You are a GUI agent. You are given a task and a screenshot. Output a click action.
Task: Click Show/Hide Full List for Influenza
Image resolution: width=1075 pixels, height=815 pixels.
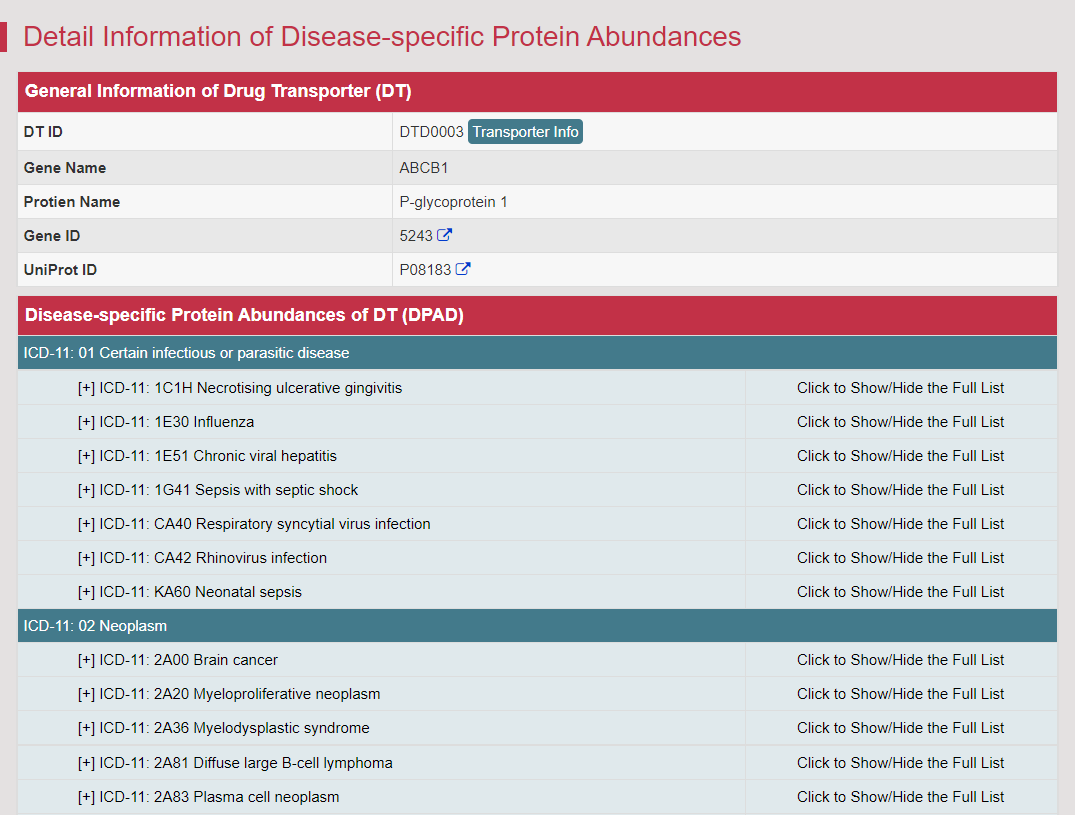click(900, 422)
